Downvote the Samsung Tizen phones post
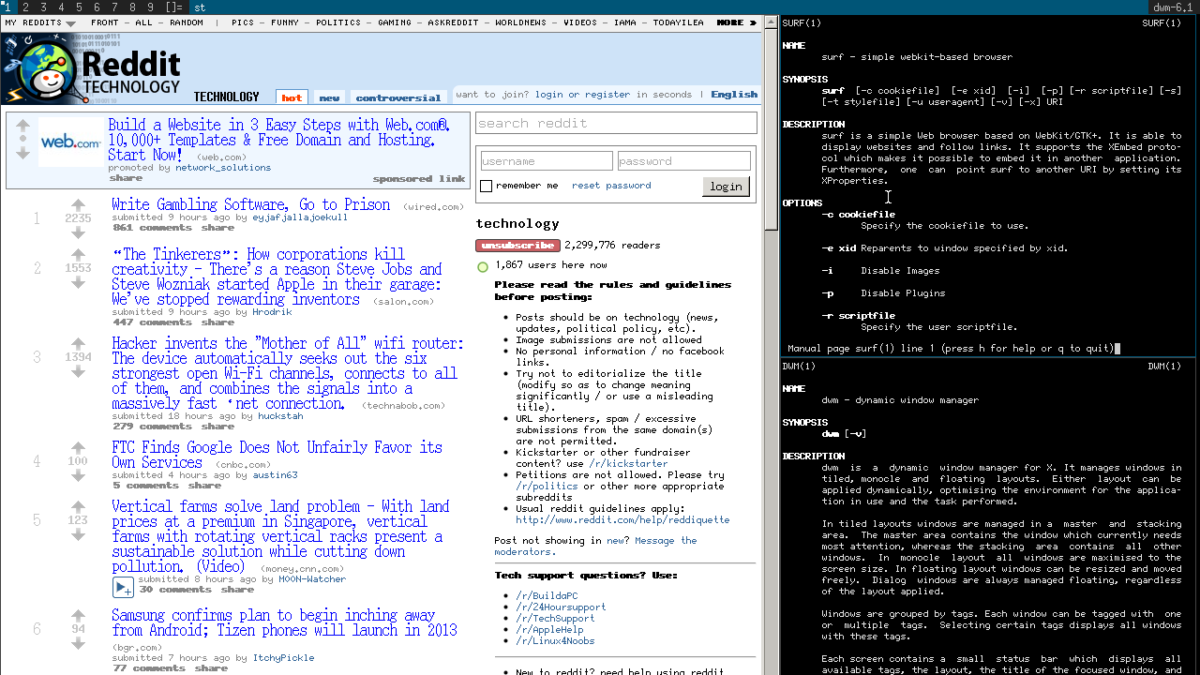1200x675 pixels. (x=78, y=644)
